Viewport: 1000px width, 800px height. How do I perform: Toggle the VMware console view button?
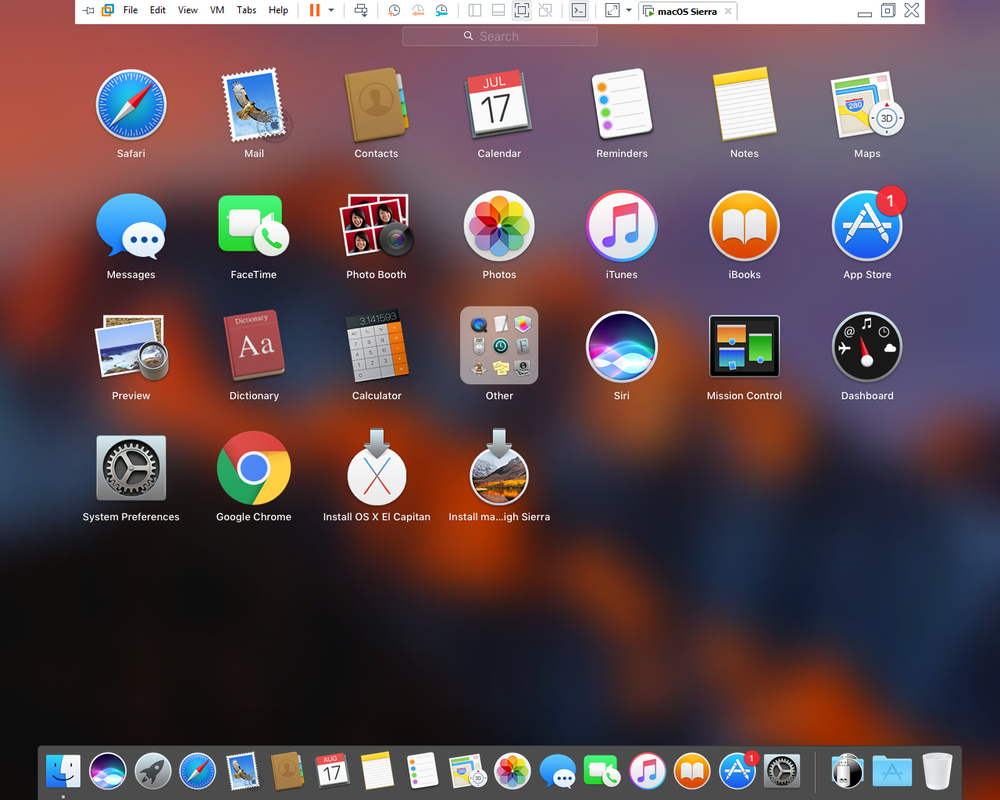click(x=578, y=11)
